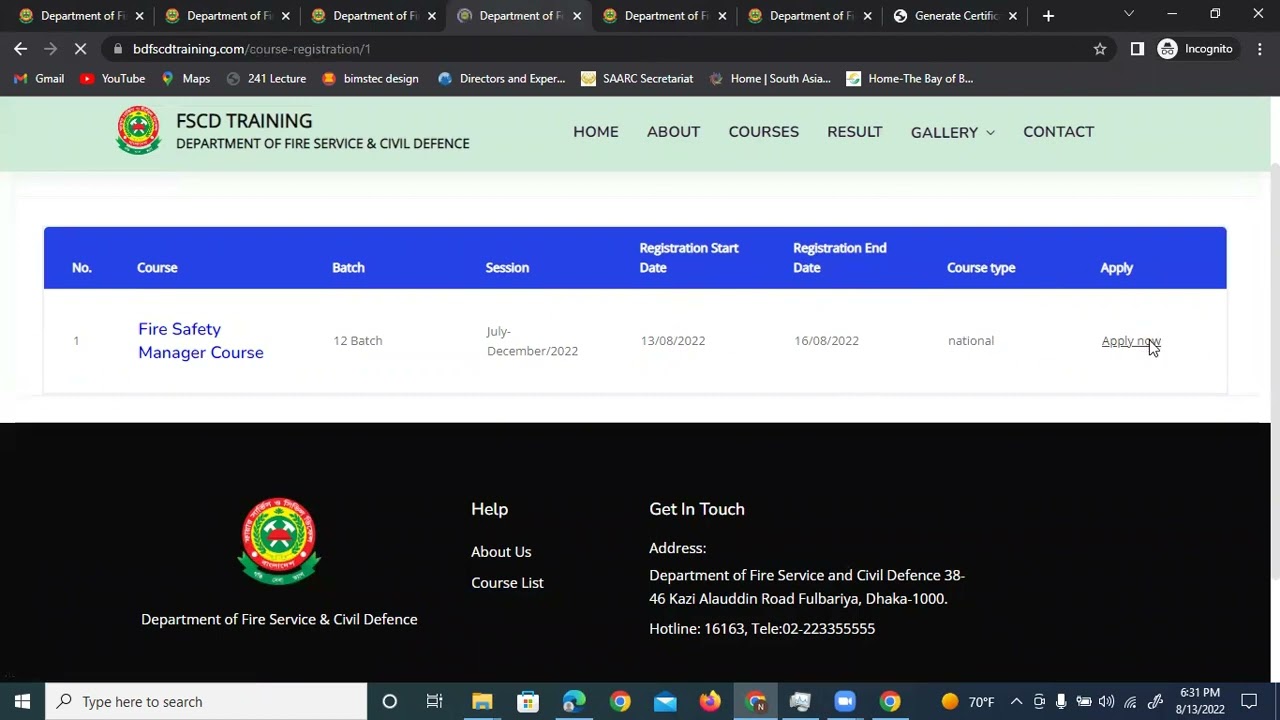Screen dimensions: 1280x720
Task: Switch to the Generate Certificate tab
Action: [956, 16]
